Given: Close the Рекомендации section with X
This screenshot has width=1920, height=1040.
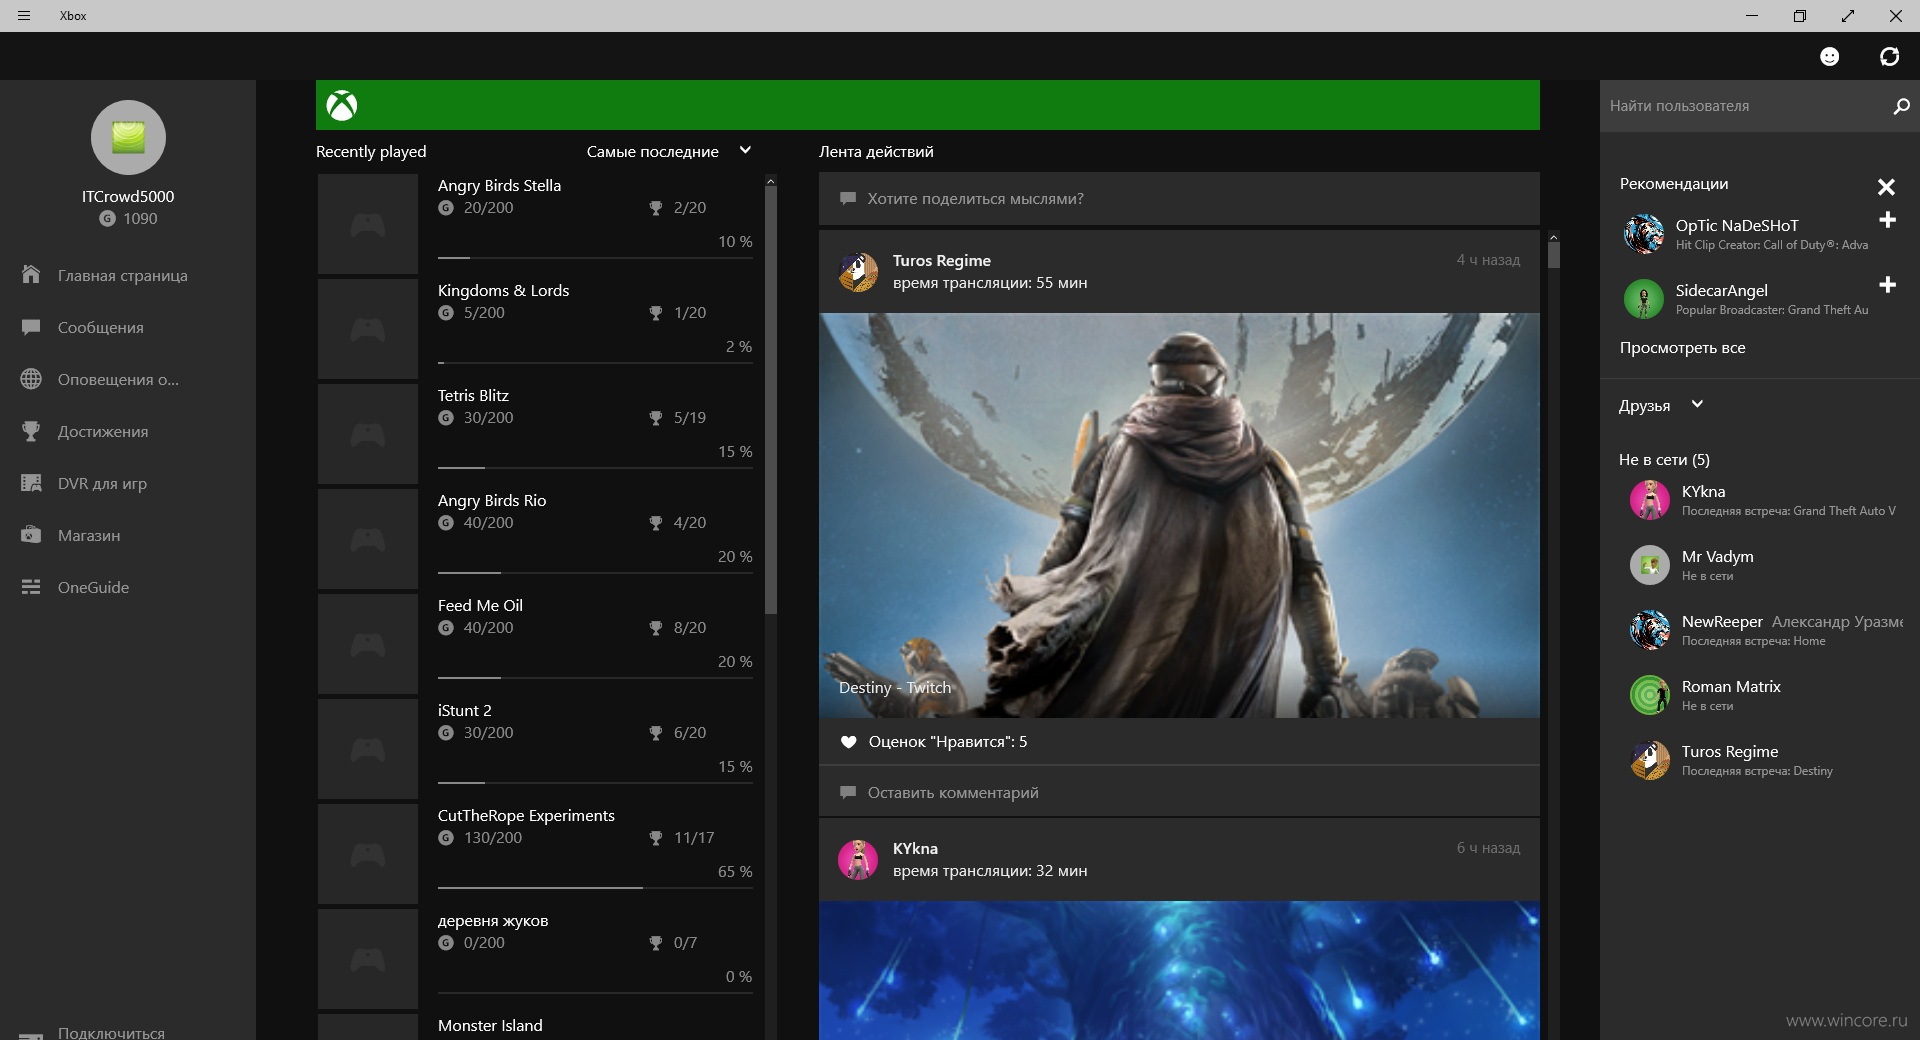Looking at the screenshot, I should (1886, 187).
